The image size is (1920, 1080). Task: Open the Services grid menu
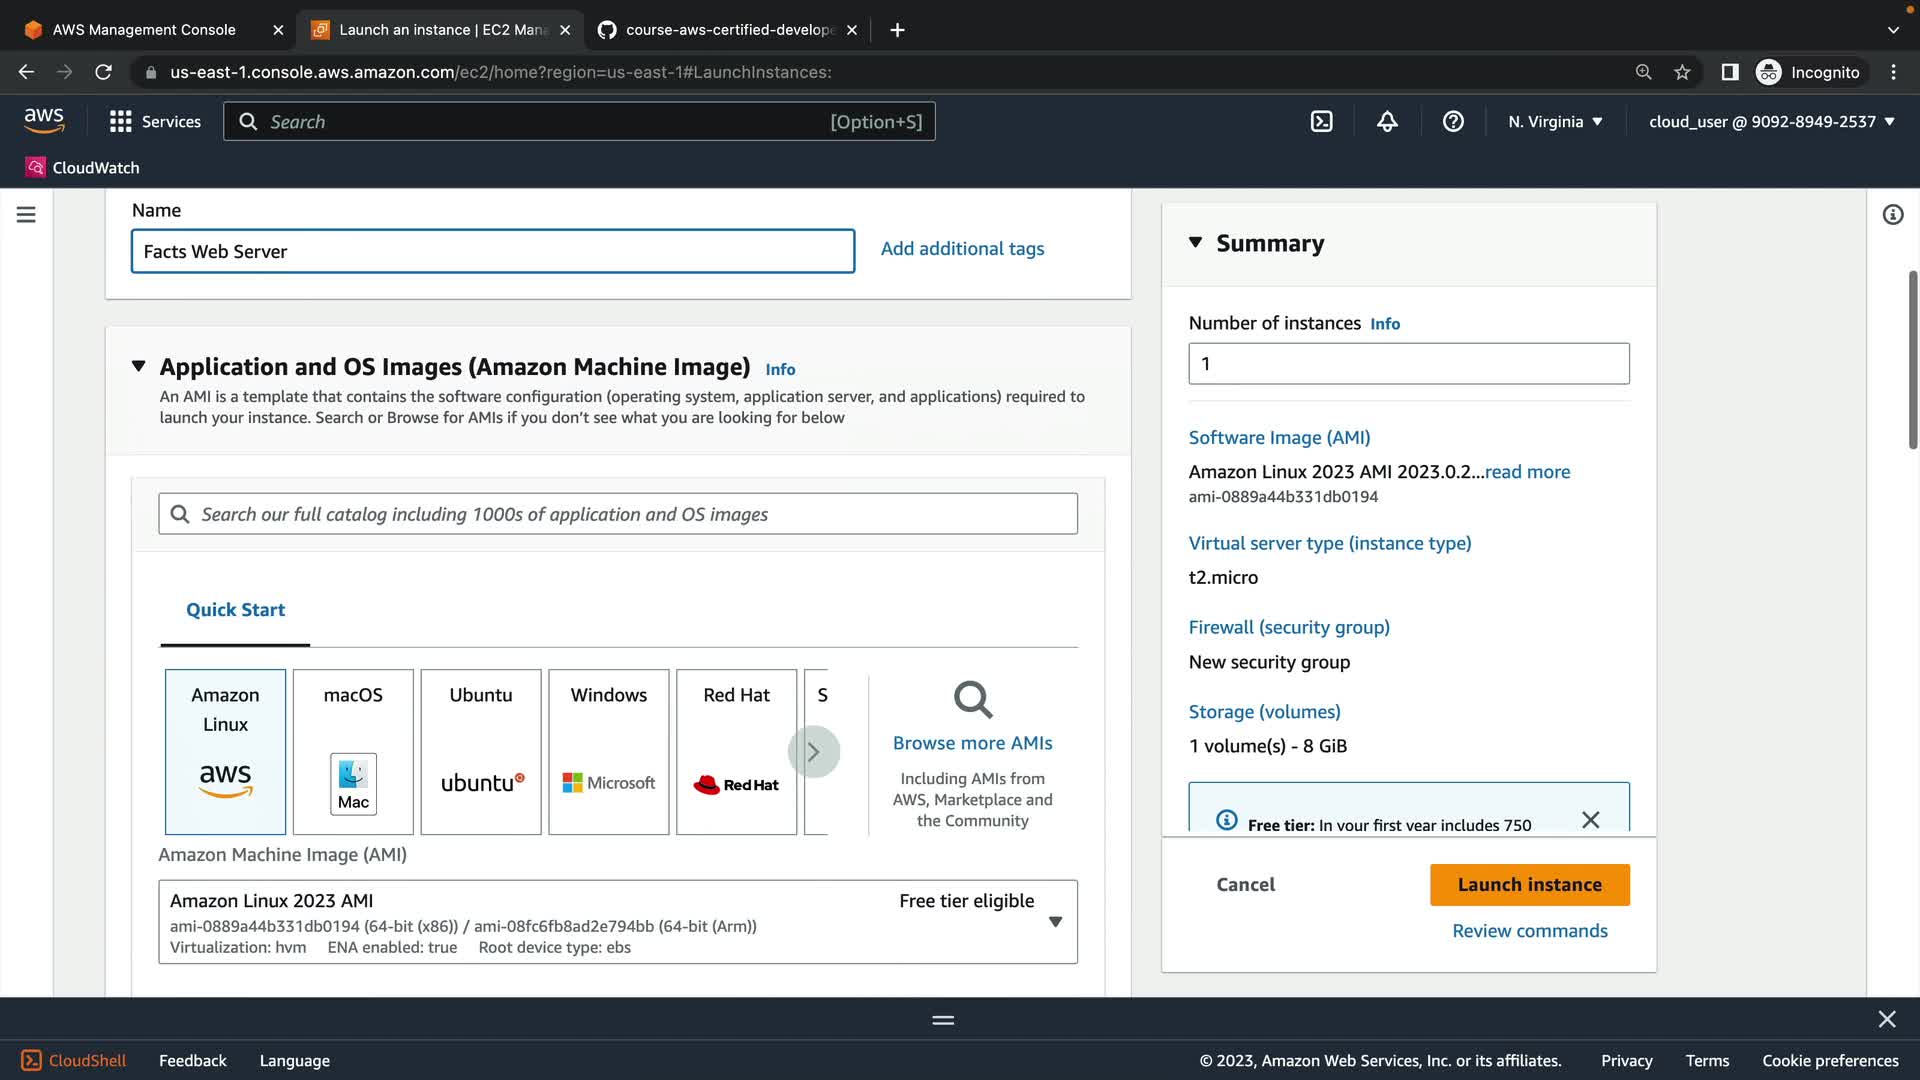pyautogui.click(x=155, y=121)
